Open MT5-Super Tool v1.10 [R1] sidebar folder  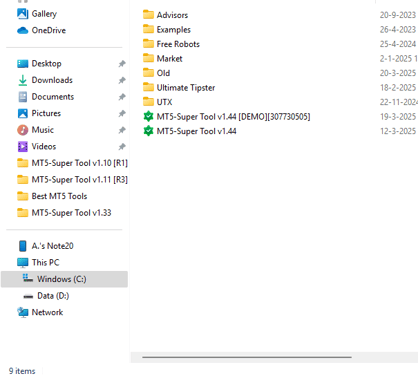click(72, 163)
